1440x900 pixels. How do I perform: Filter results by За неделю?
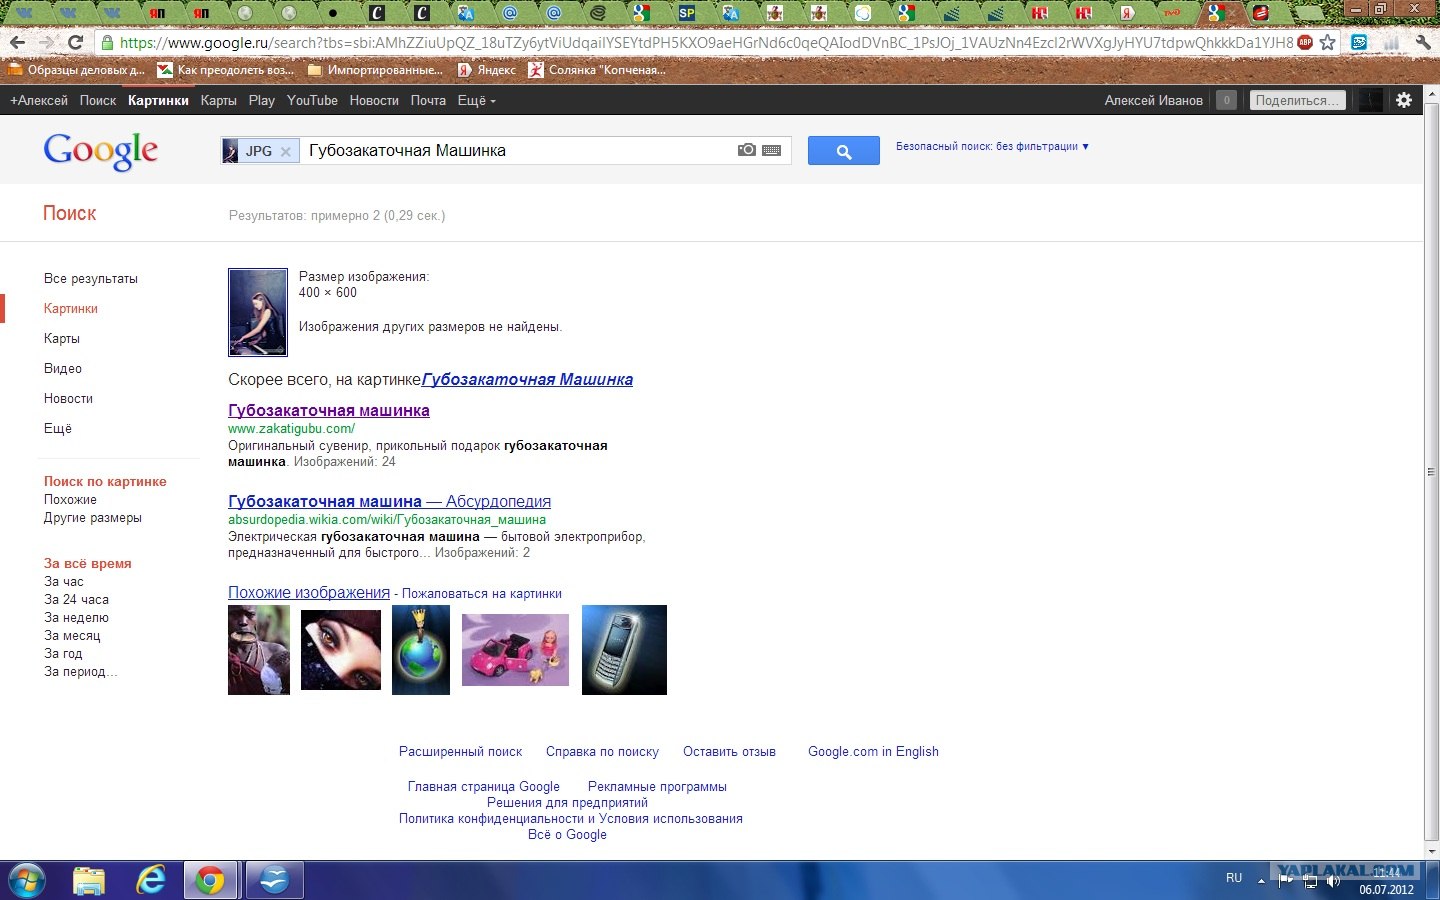[x=76, y=617]
